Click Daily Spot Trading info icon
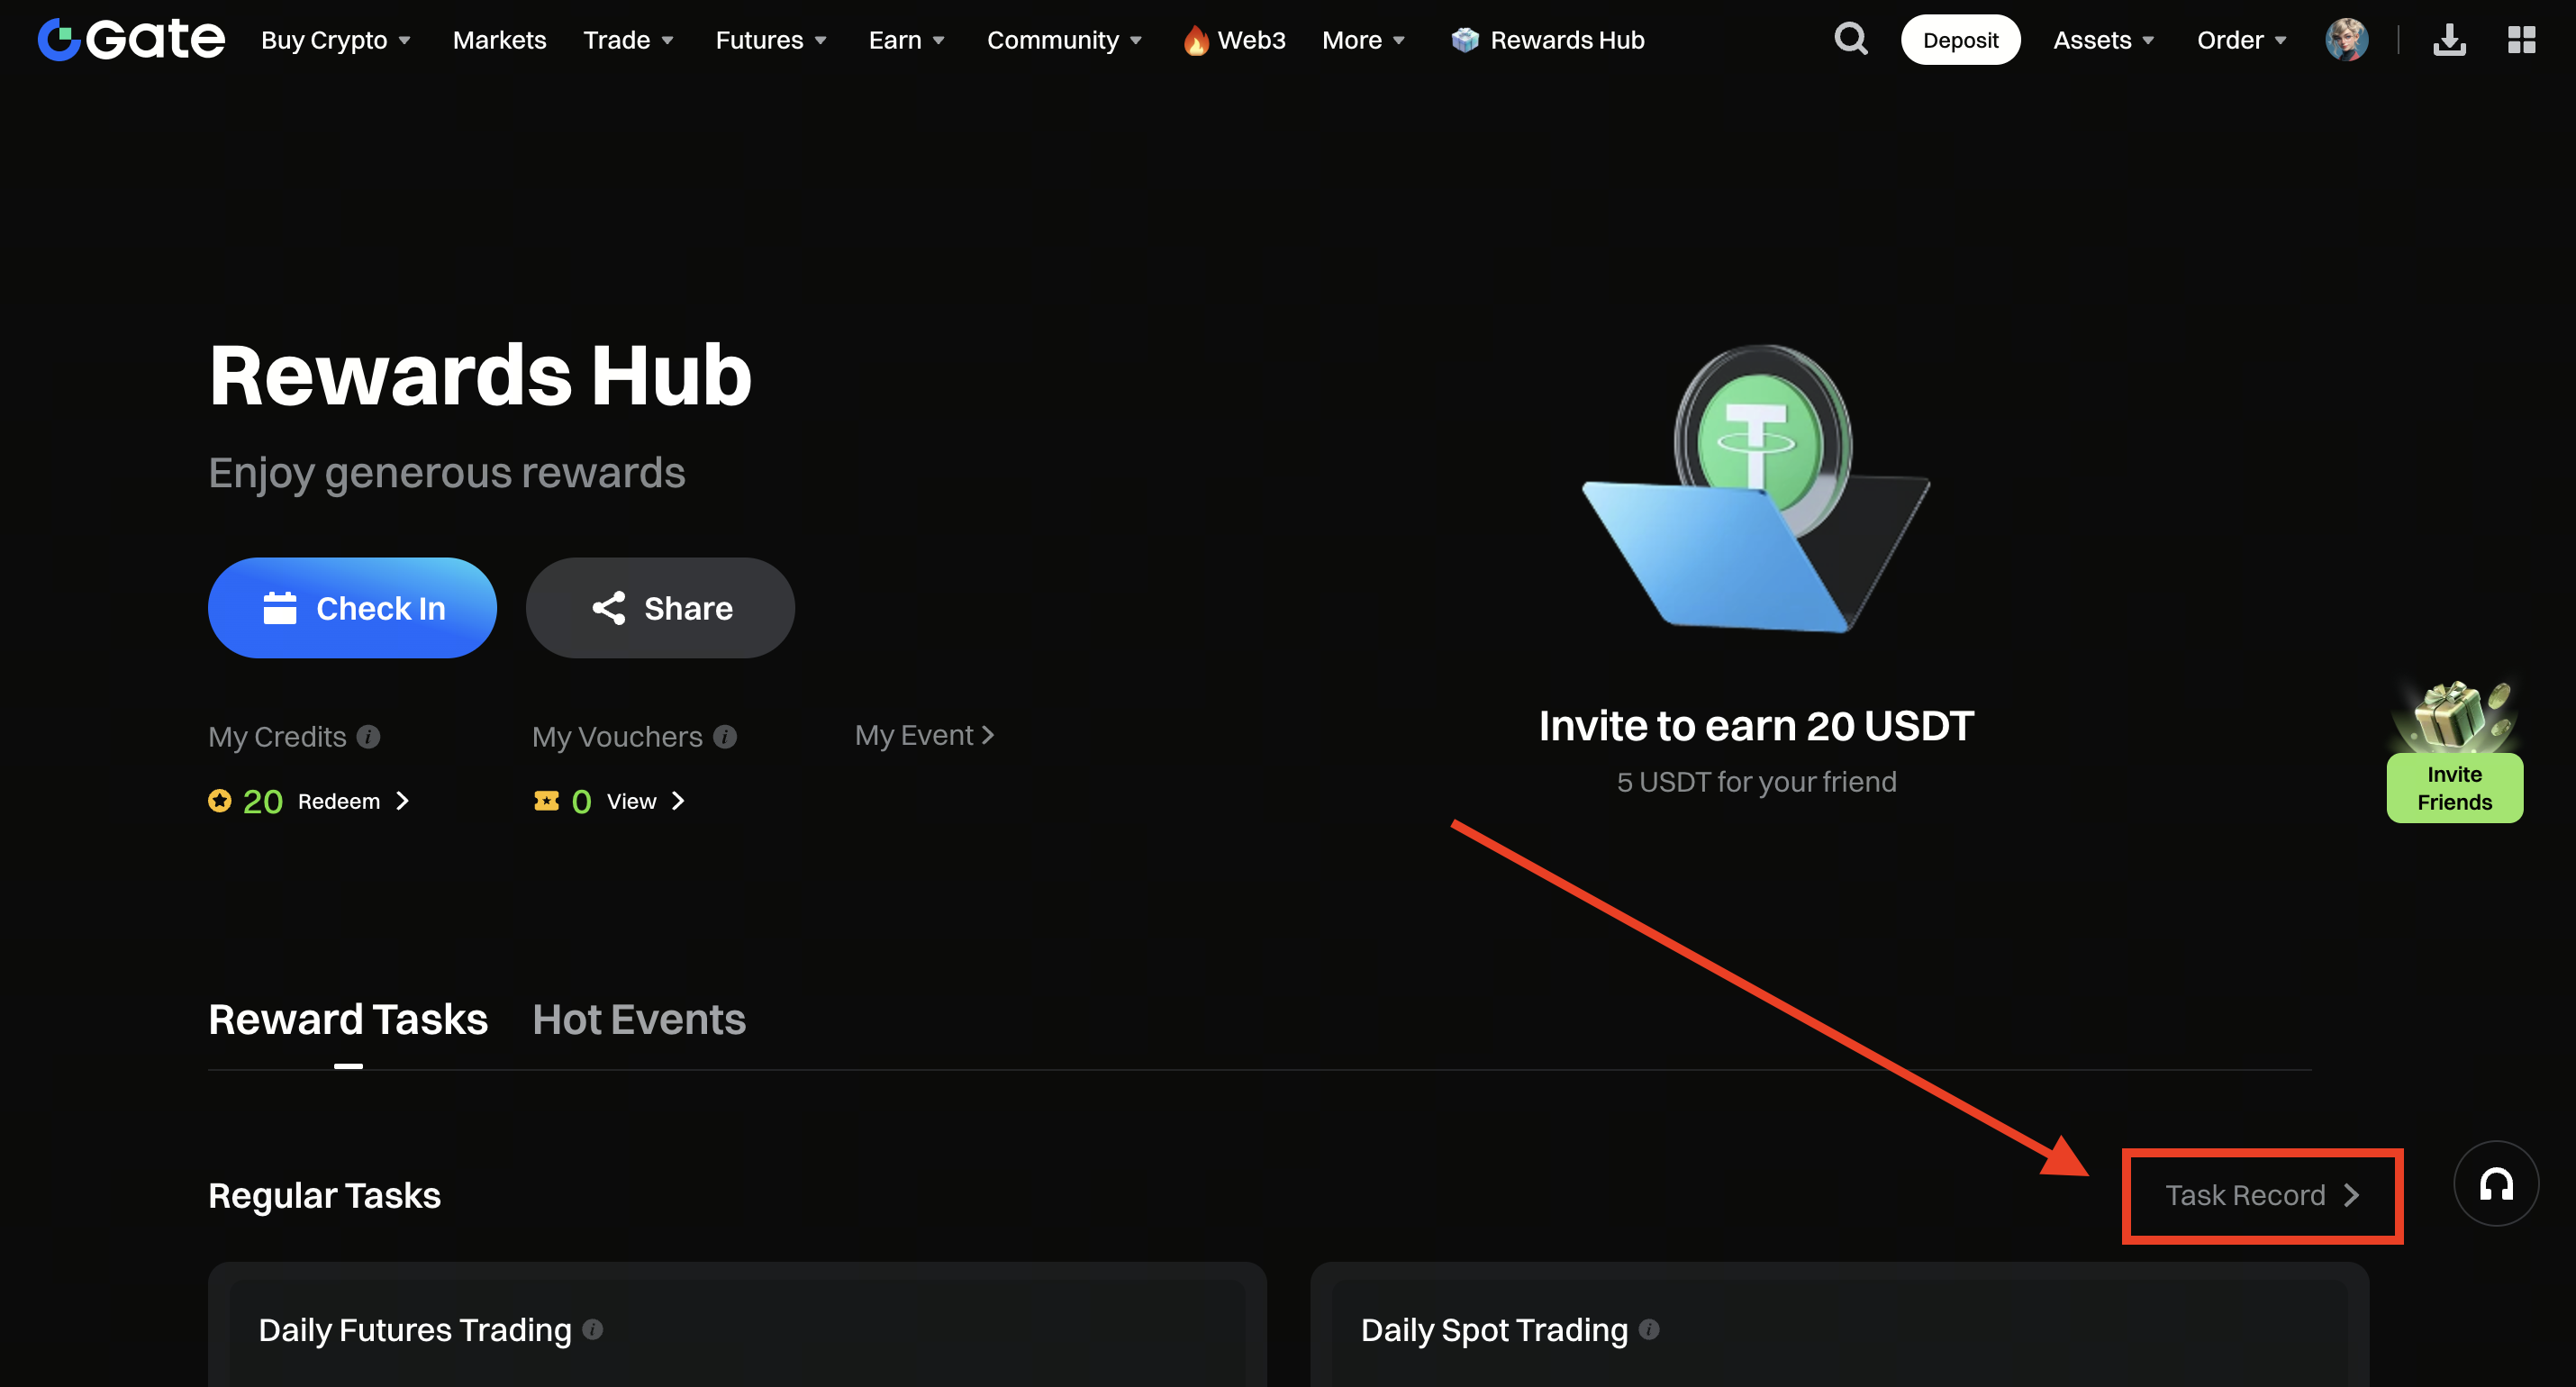Screen dimensions: 2576x1387 tap(1649, 1329)
